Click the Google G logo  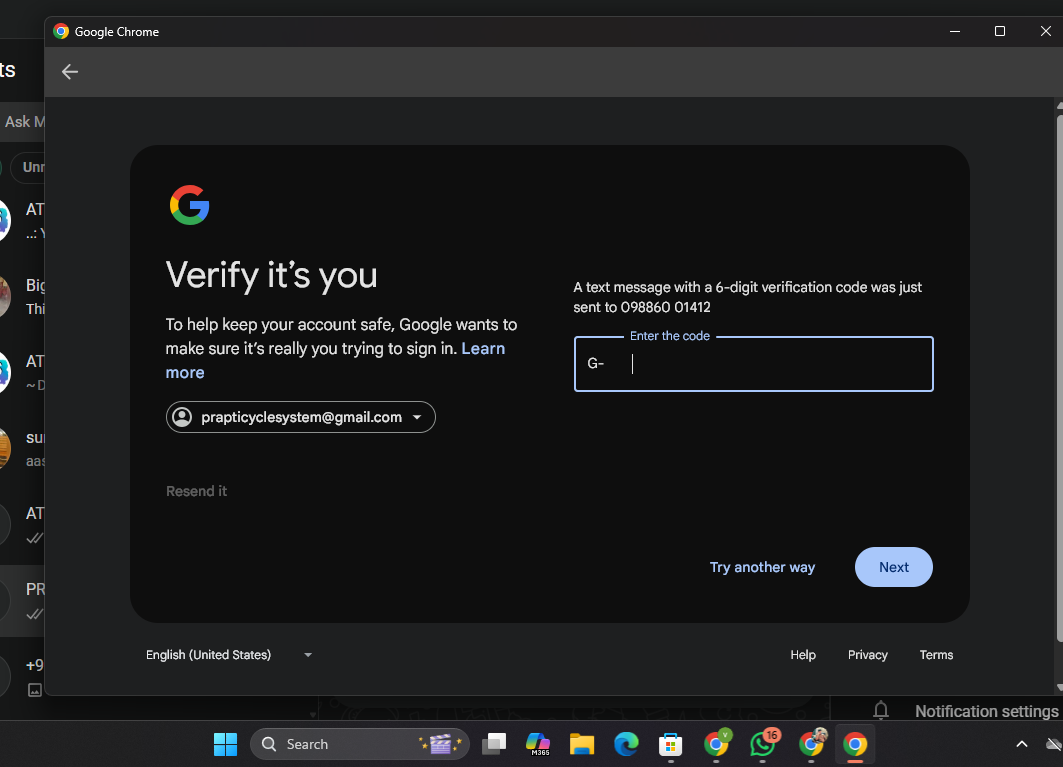coord(189,205)
